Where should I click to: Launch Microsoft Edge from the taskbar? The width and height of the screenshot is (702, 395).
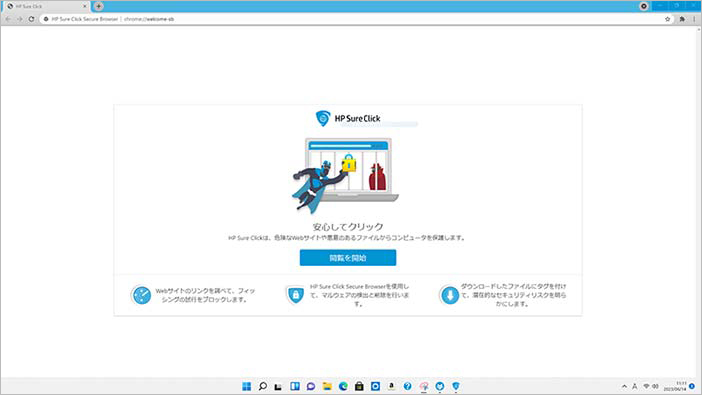click(x=343, y=386)
